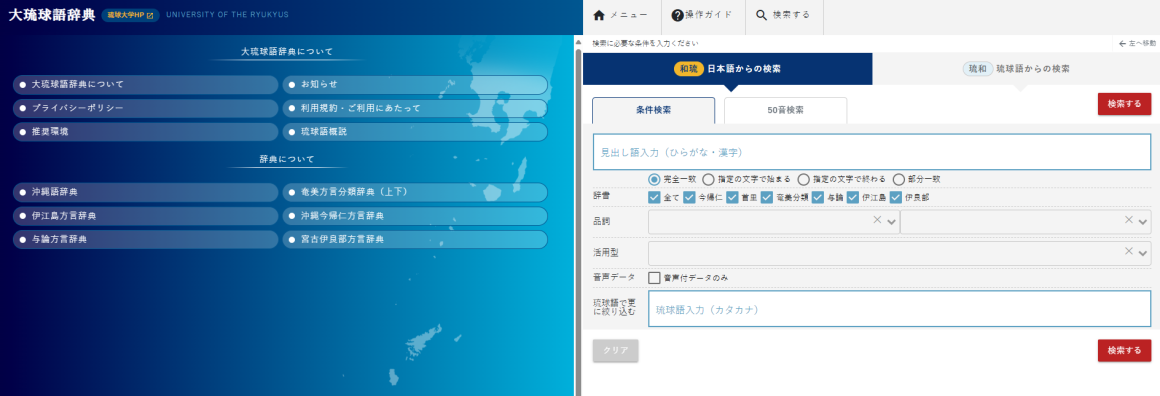Enable the 音声付データのみ checkbox
This screenshot has width=1160, height=396.
click(654, 278)
